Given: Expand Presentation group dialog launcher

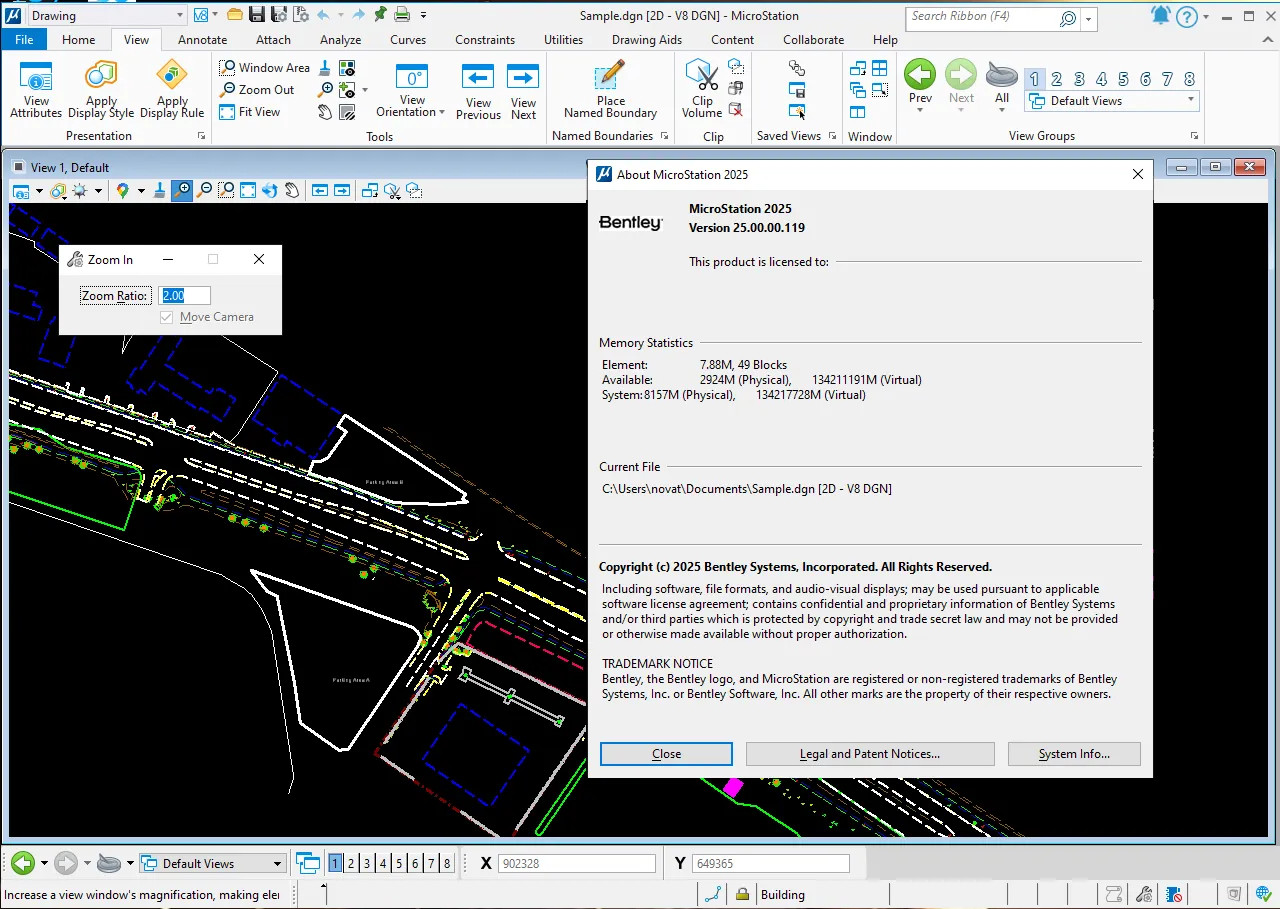Looking at the screenshot, I should (201, 136).
